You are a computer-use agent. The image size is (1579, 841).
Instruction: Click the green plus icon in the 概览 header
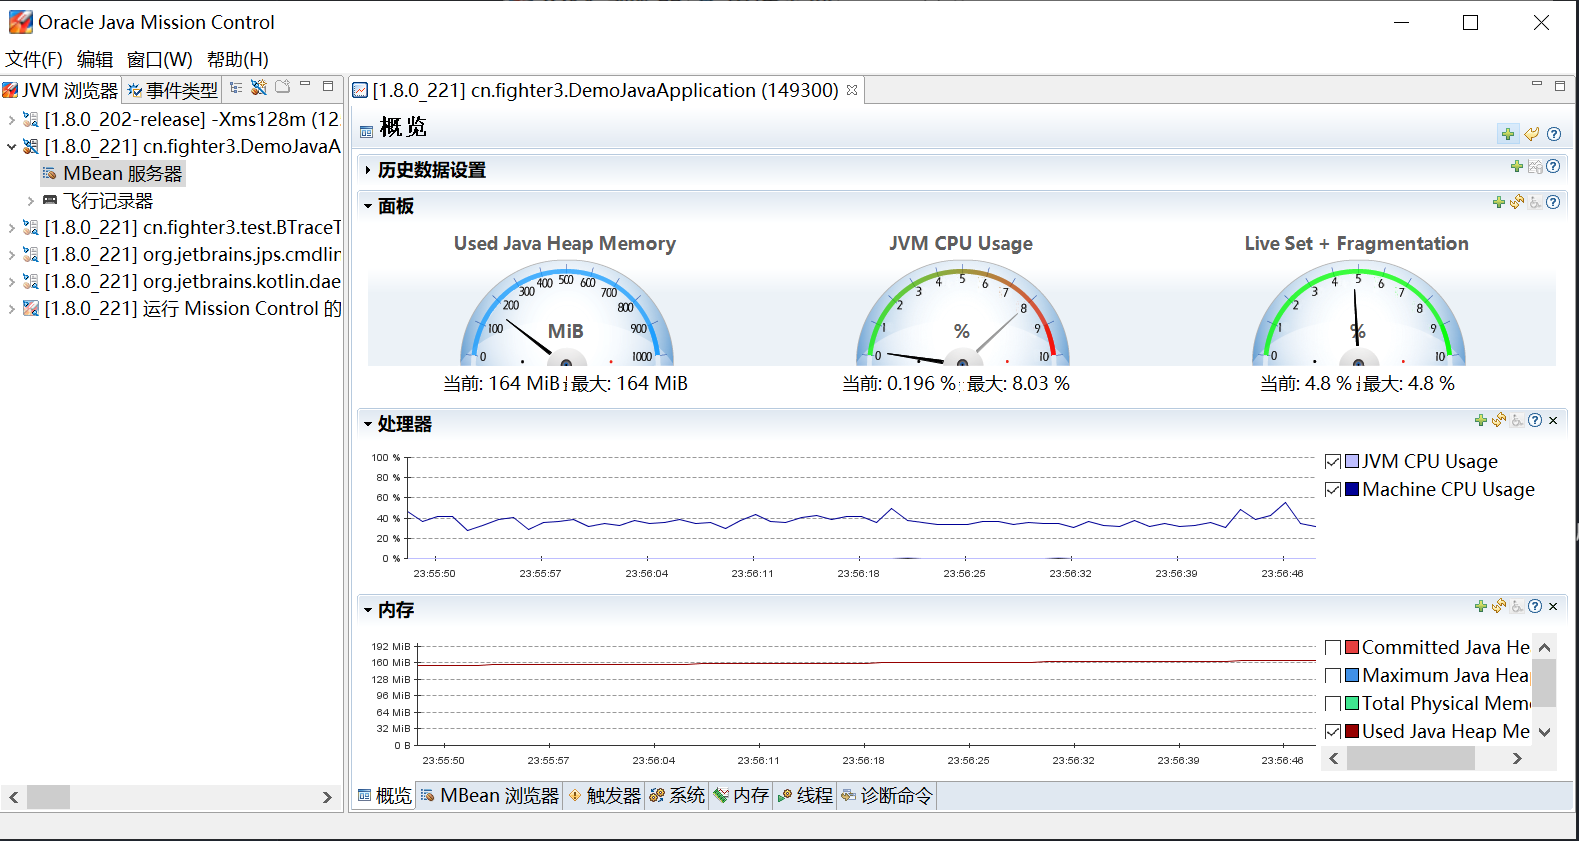[1508, 134]
